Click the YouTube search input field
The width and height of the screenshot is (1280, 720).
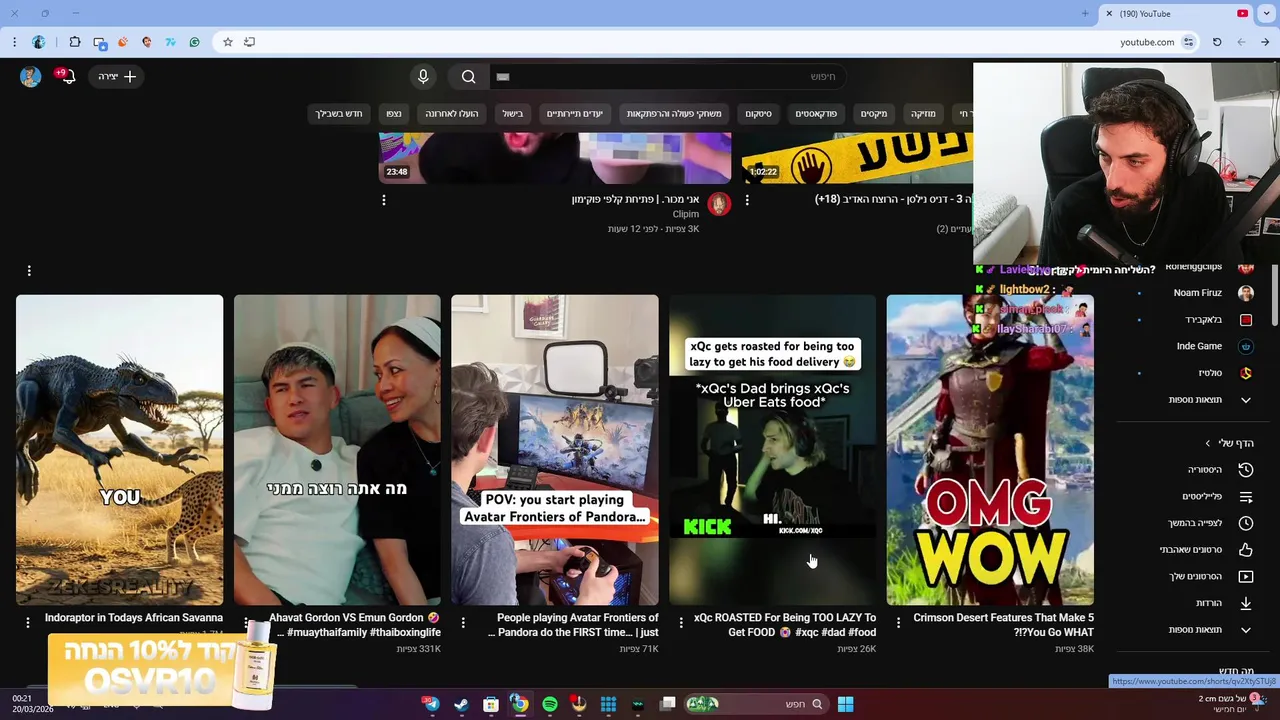pos(668,76)
